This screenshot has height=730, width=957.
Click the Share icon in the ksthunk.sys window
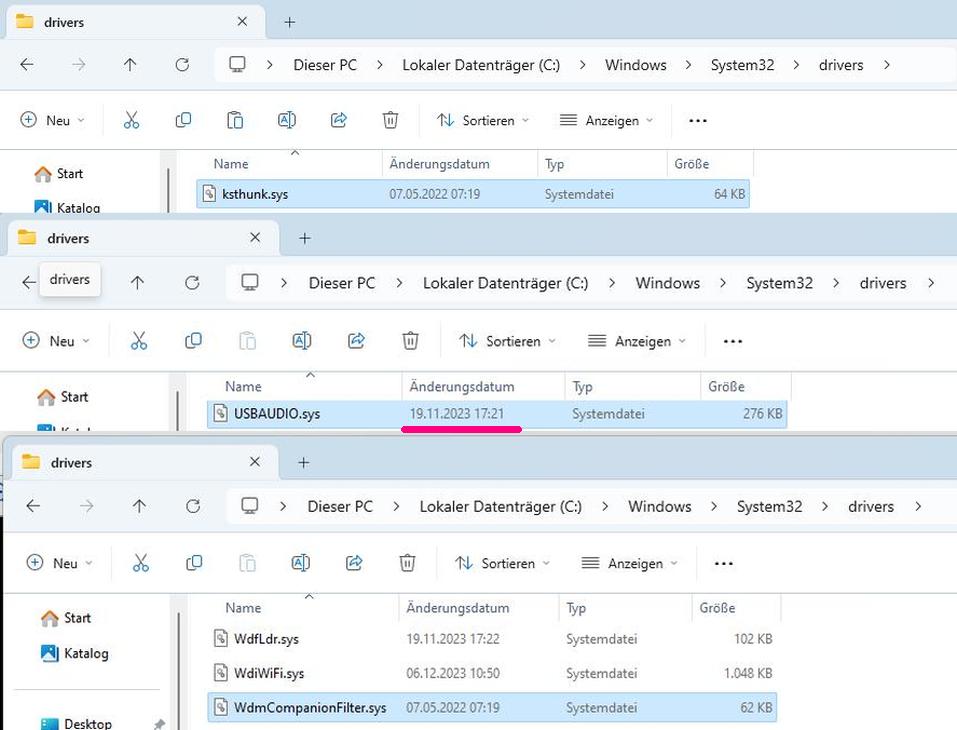click(339, 120)
